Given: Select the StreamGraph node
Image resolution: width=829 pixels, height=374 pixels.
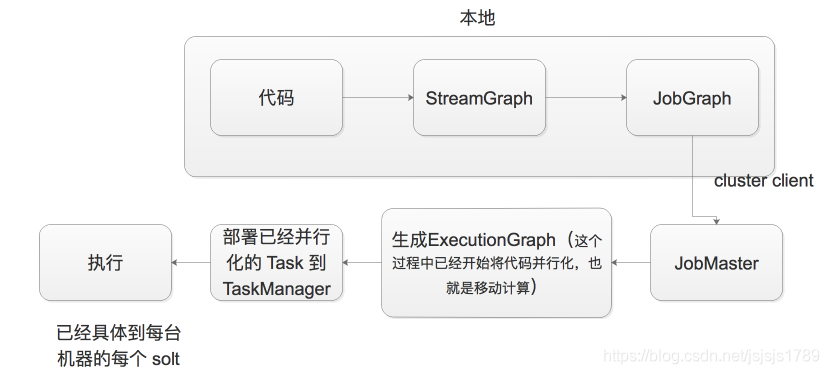Looking at the screenshot, I should pyautogui.click(x=479, y=97).
